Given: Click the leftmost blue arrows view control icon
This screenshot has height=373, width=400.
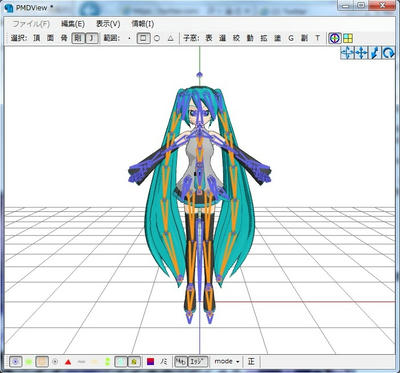Looking at the screenshot, I should tap(347, 53).
